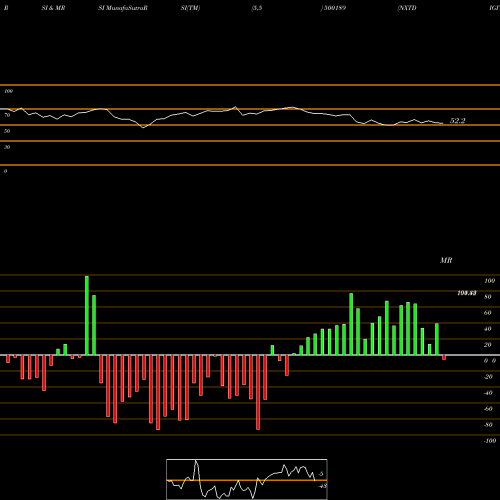The height and width of the screenshot is (500, 500).
Task: Click the tallest green MR histogram bar
Action: point(87,315)
